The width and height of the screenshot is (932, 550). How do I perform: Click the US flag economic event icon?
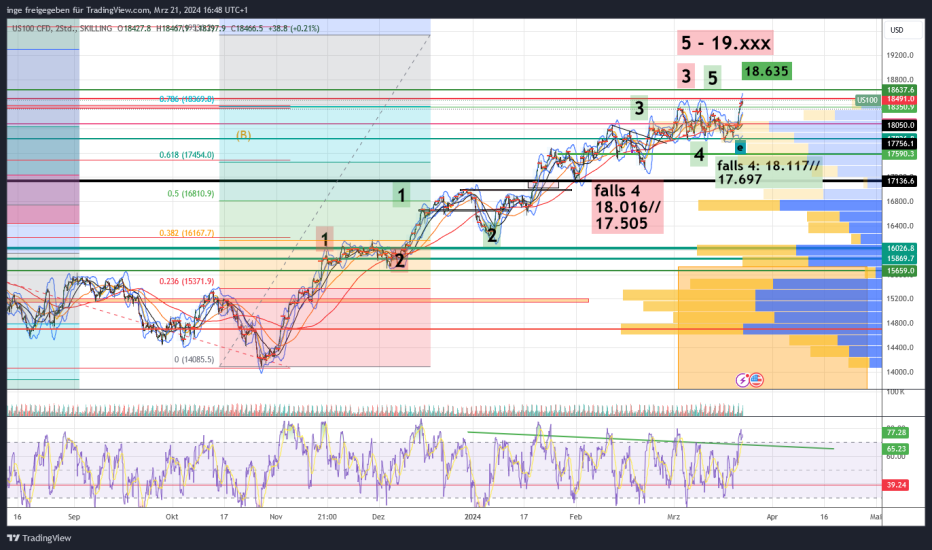[756, 380]
